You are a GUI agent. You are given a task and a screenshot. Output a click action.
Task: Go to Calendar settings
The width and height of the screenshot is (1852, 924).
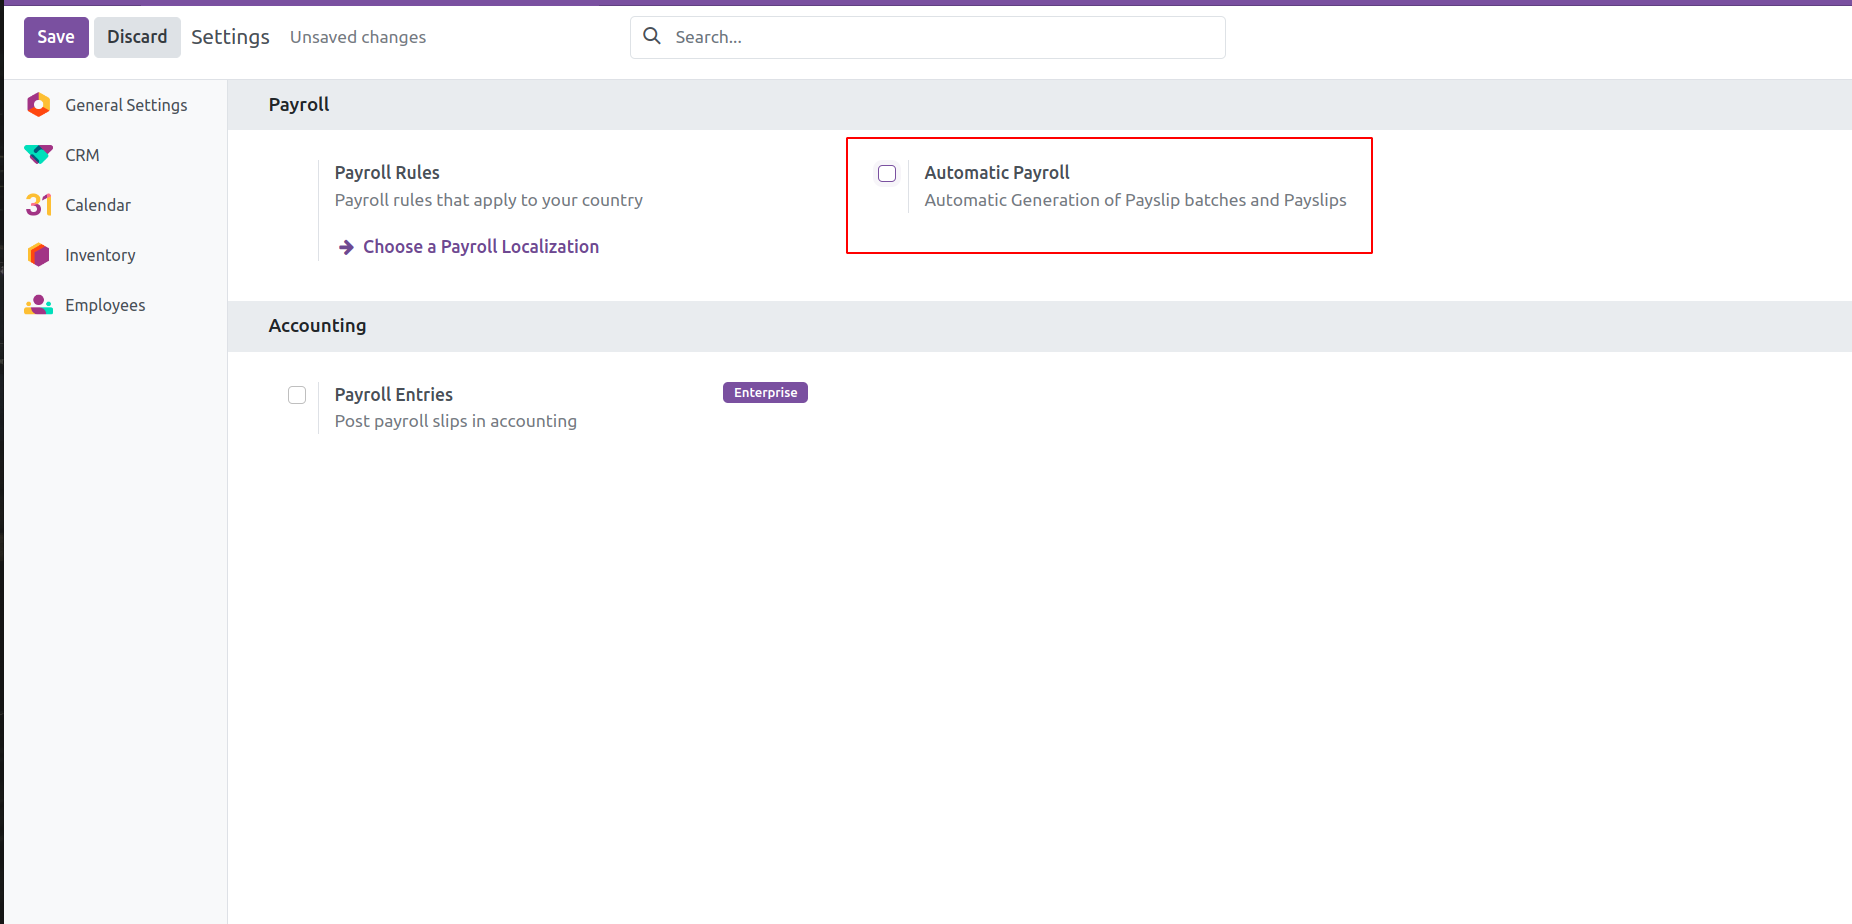point(98,205)
